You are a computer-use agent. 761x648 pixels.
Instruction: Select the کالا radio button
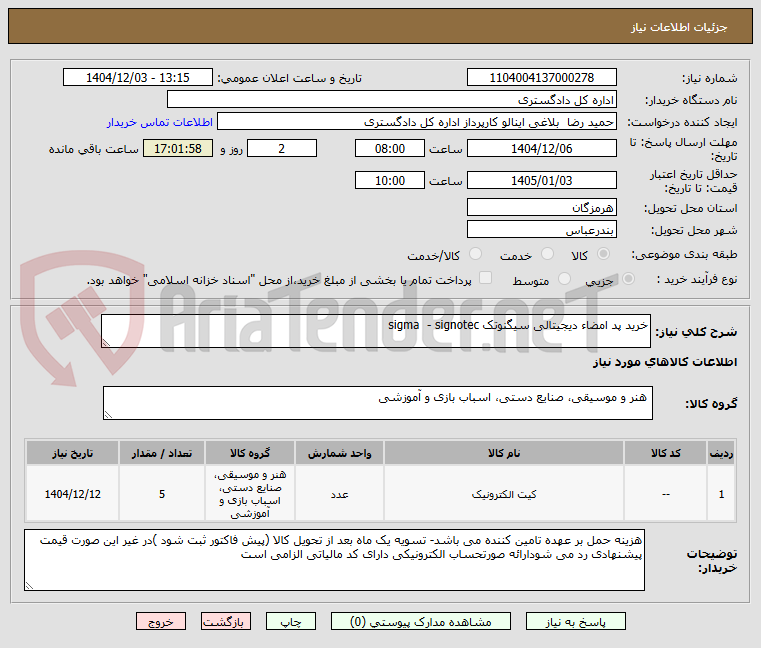[x=604, y=254]
